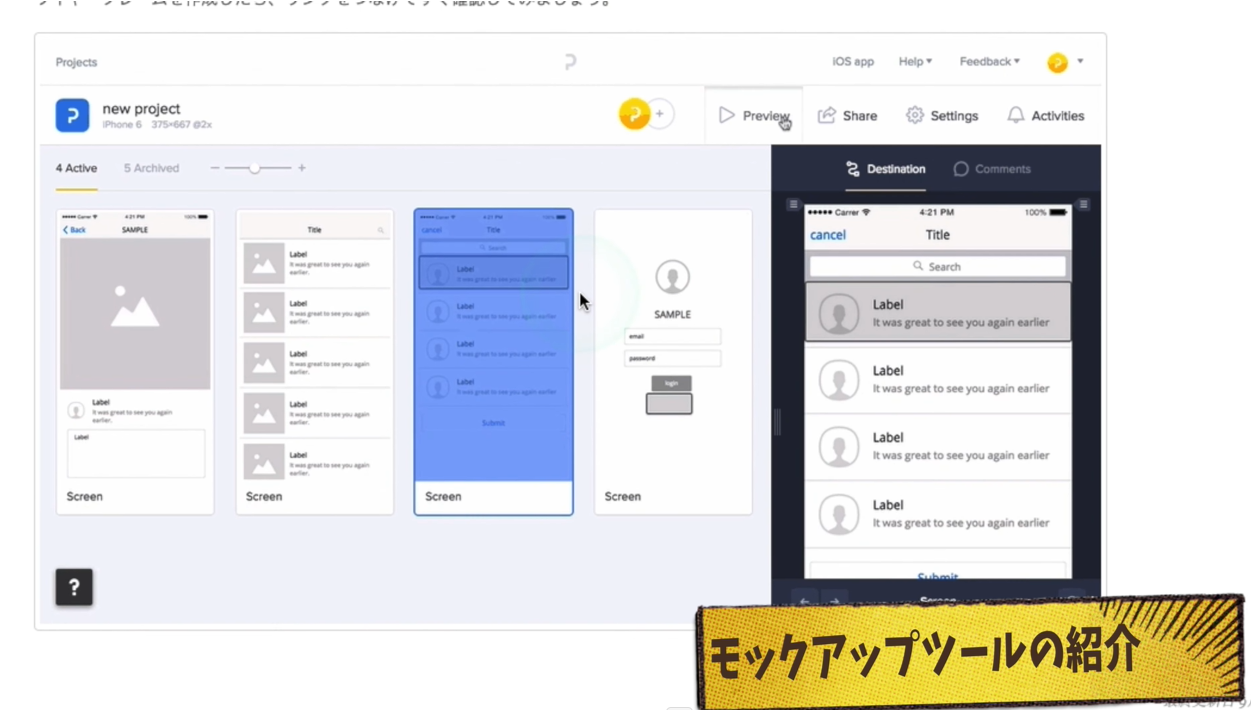Click the third row's avatar icon in preview
The width and height of the screenshot is (1251, 710).
(839, 447)
